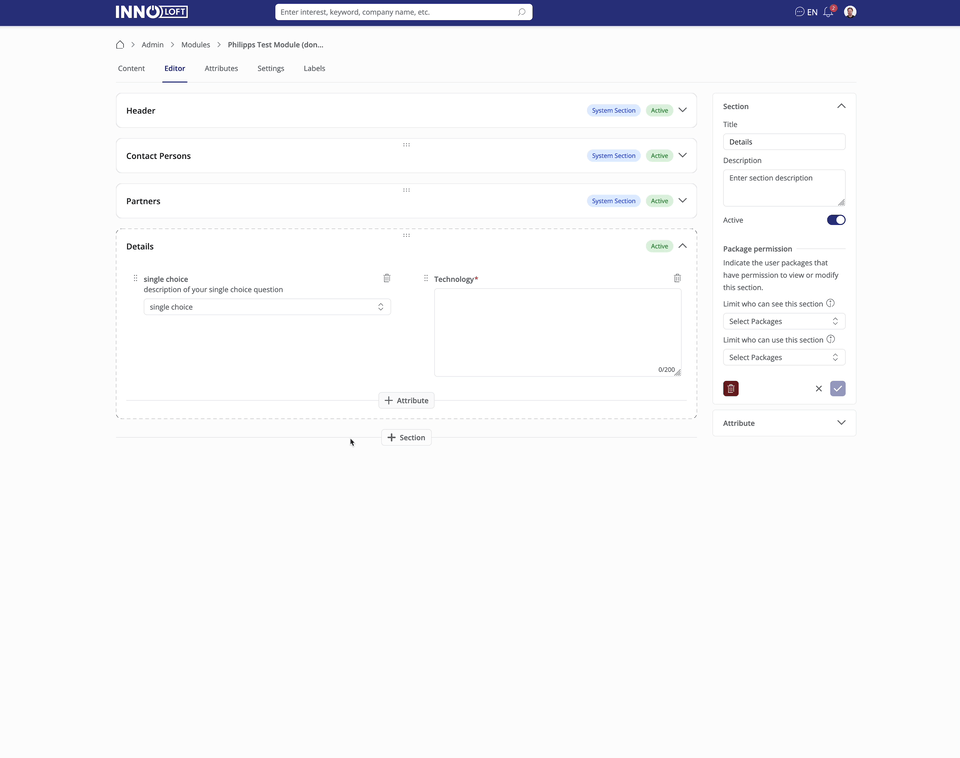Open 'Limit who can use' package select
Screen dimensions: 960x758
point(784,357)
